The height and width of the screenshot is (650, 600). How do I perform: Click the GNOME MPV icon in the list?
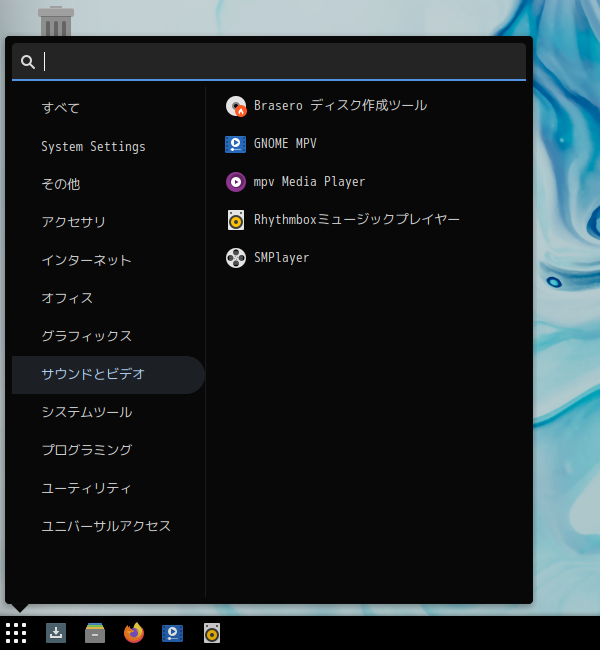click(236, 144)
